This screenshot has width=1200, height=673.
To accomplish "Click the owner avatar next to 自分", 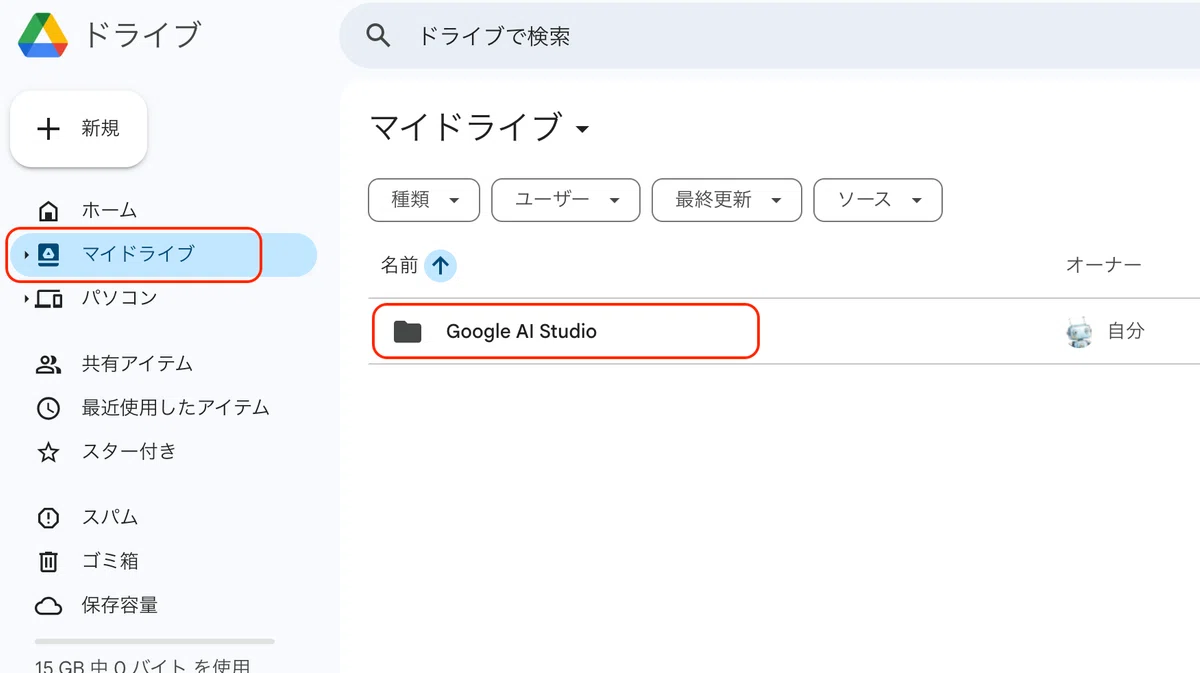I will [x=1079, y=332].
